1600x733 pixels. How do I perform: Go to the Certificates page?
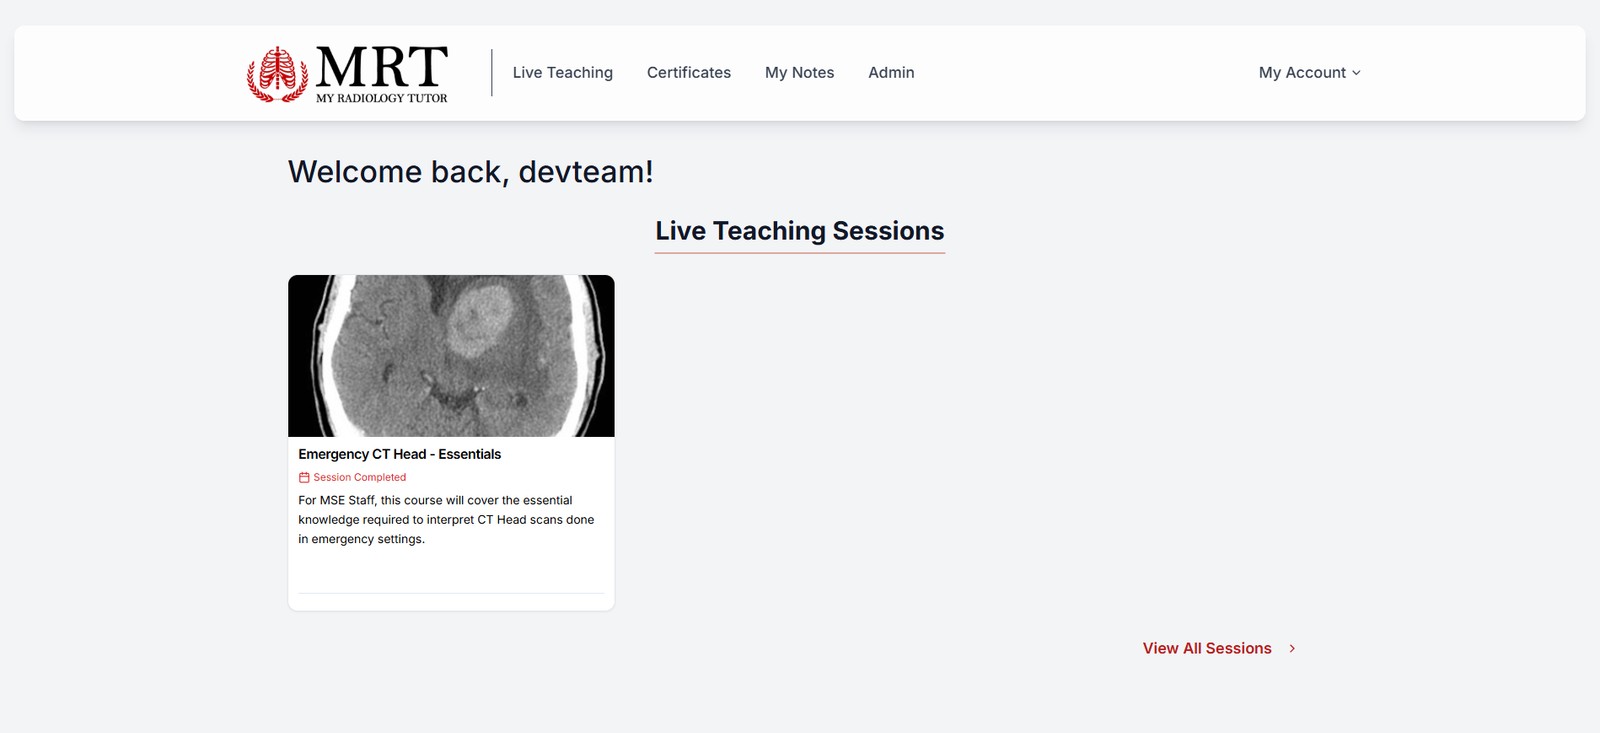[689, 73]
